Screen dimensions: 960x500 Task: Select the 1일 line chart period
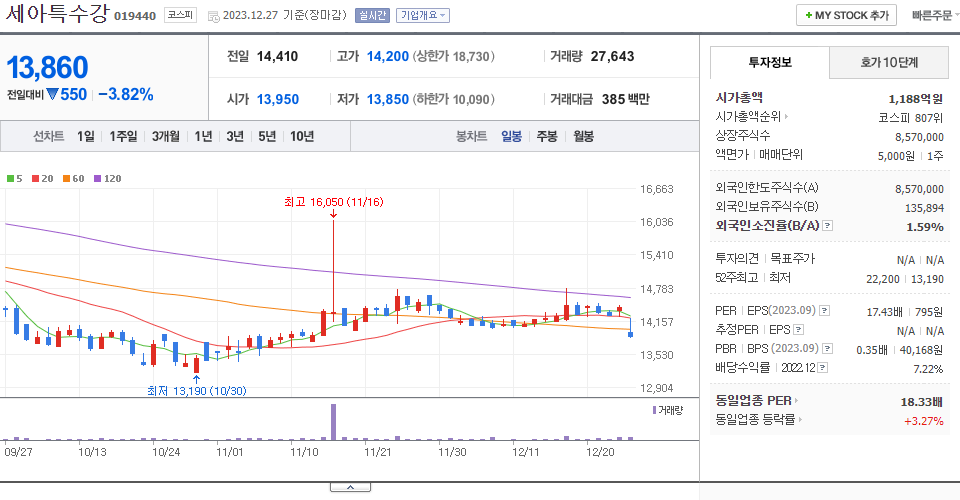(x=86, y=136)
